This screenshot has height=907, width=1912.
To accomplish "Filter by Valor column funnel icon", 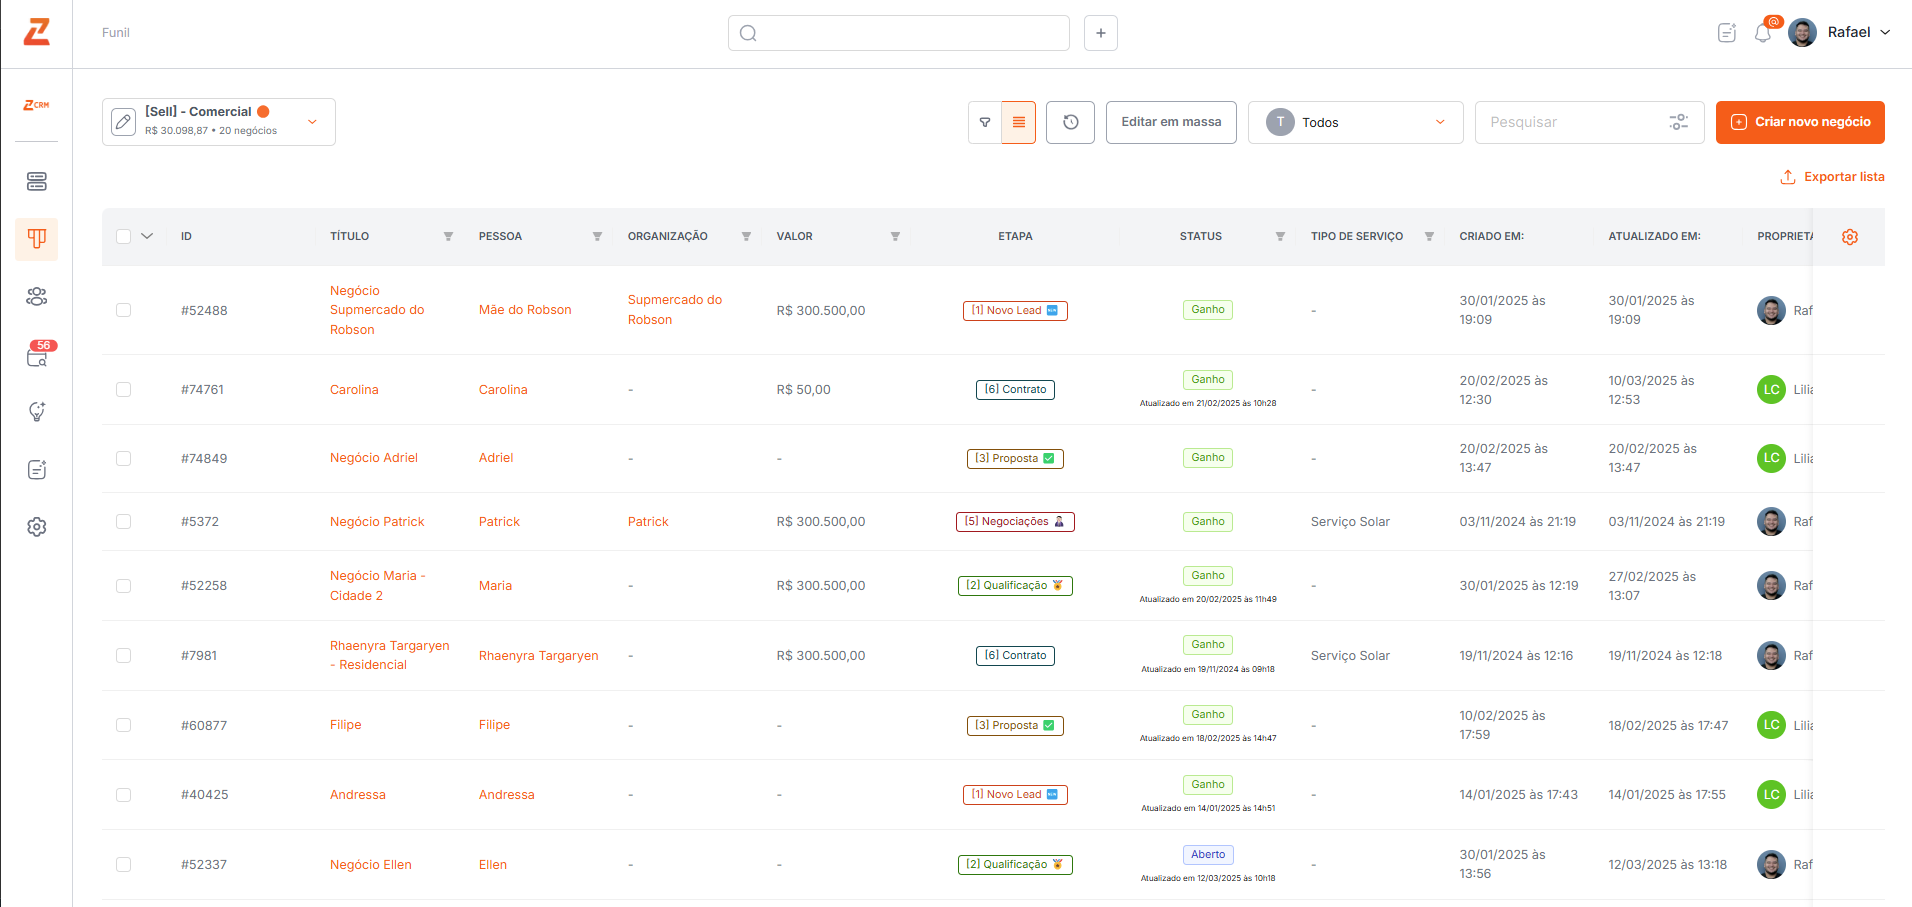I will [895, 237].
